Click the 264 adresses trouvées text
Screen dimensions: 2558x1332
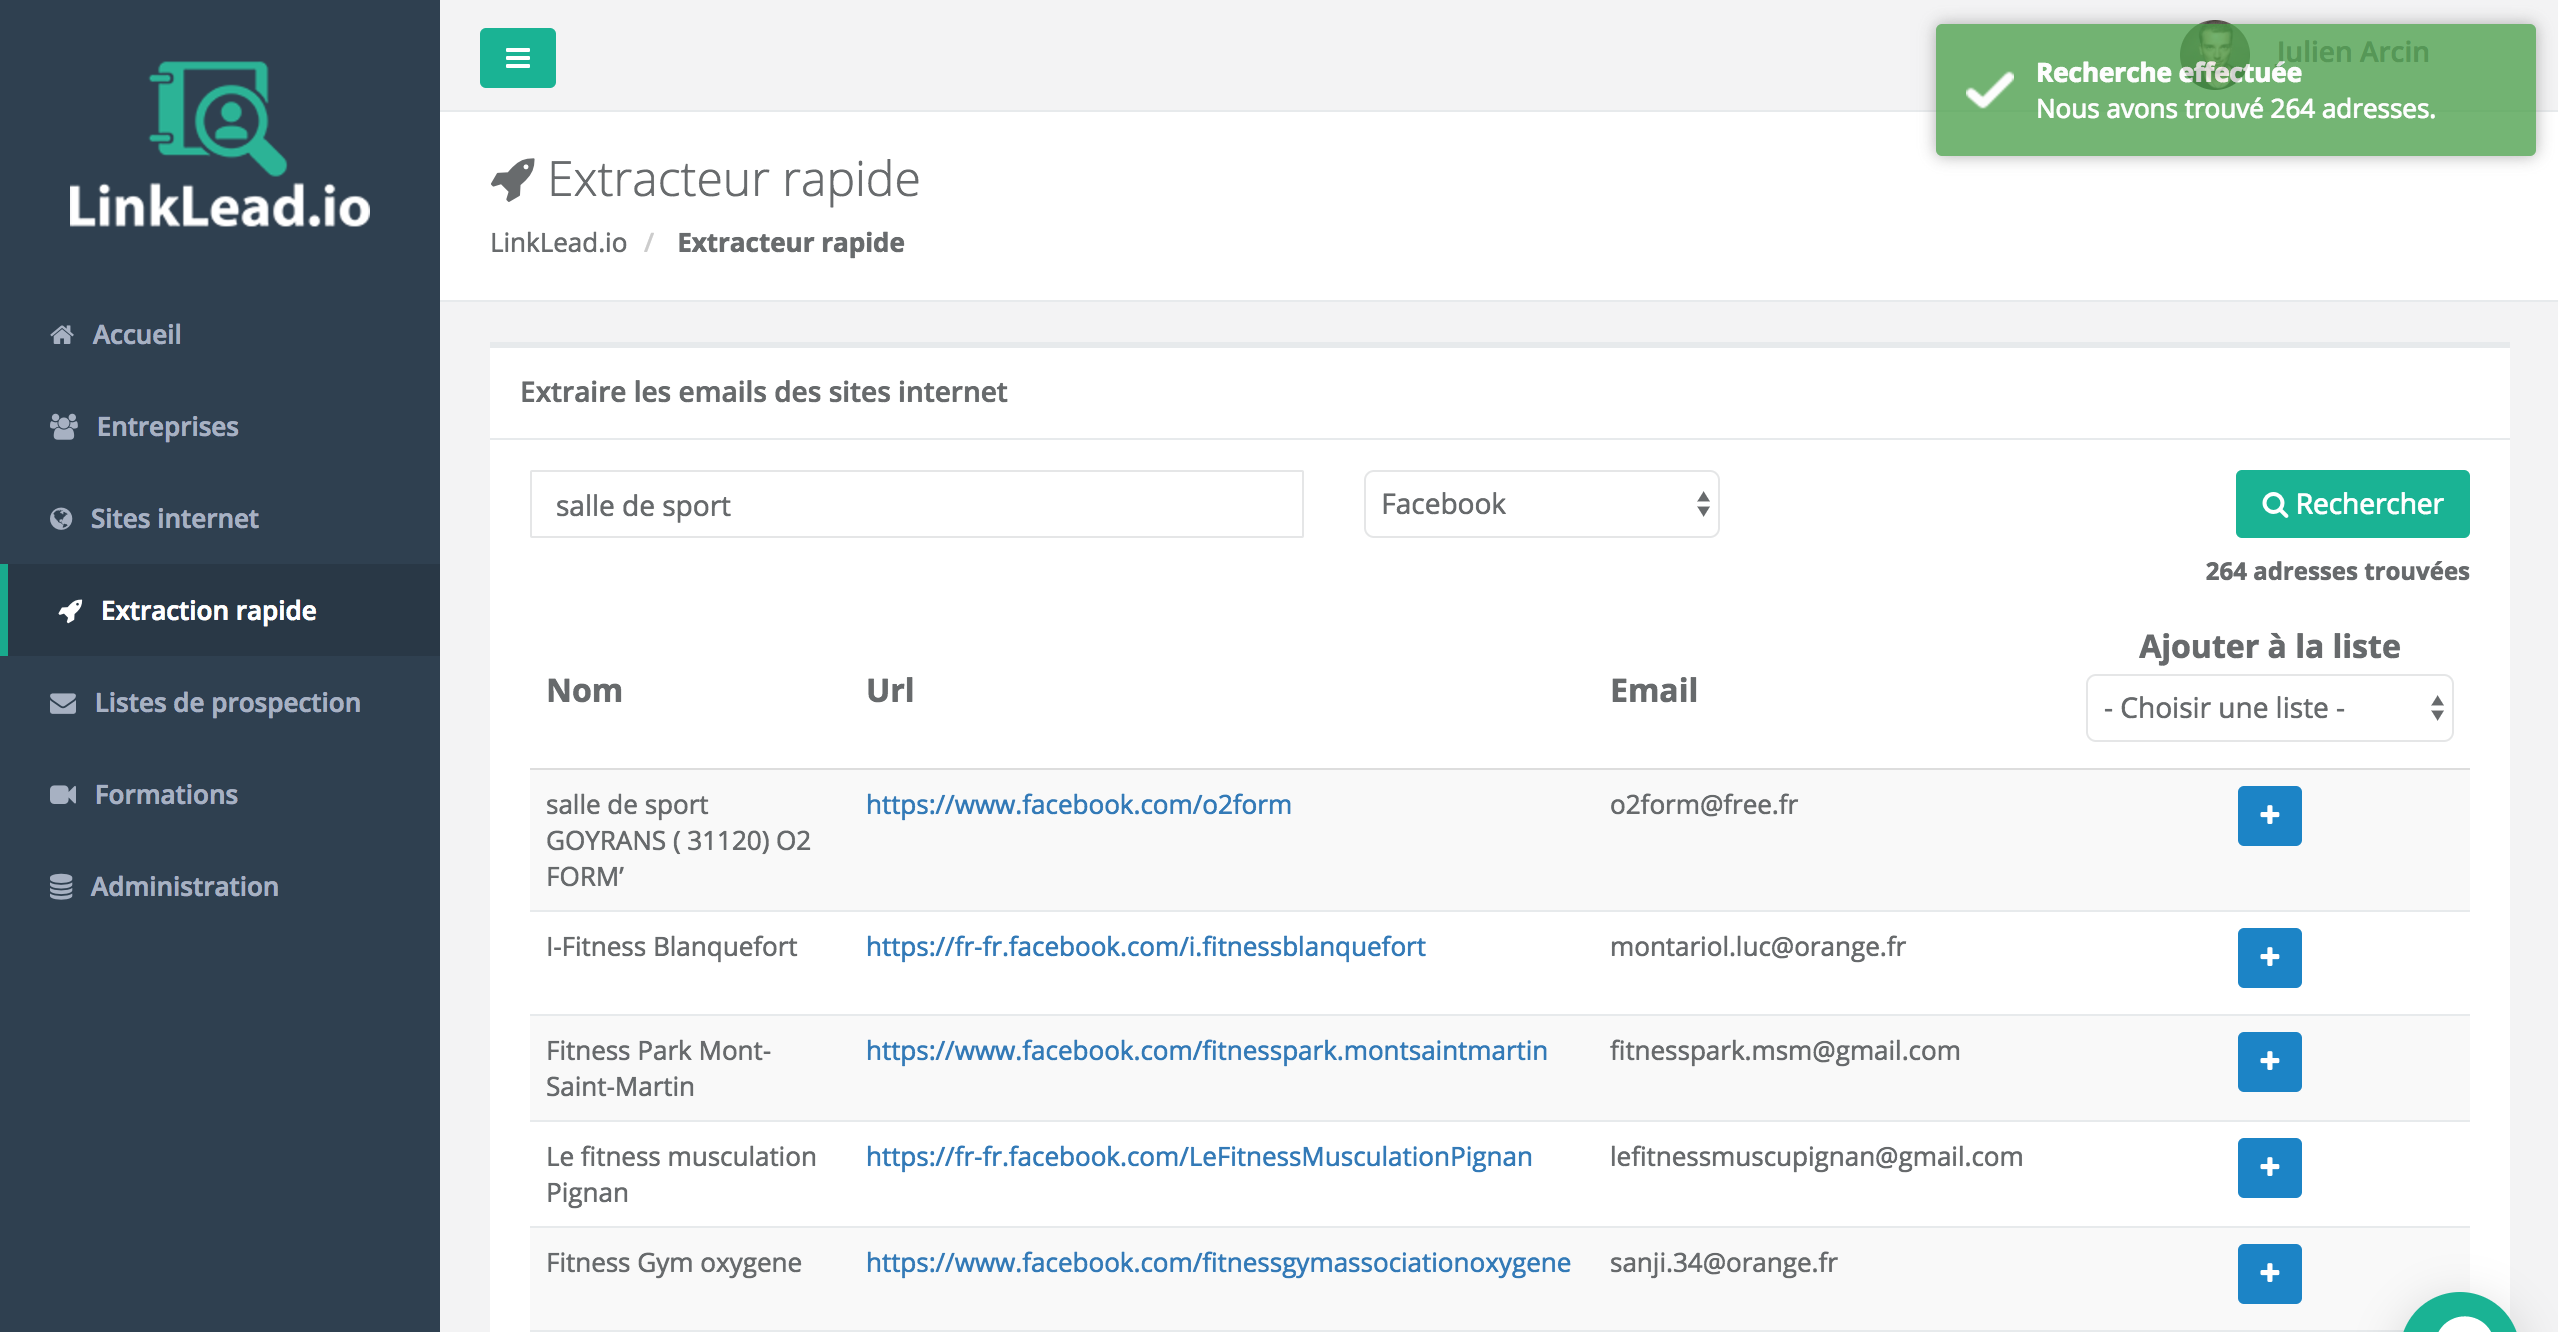pyautogui.click(x=2337, y=571)
